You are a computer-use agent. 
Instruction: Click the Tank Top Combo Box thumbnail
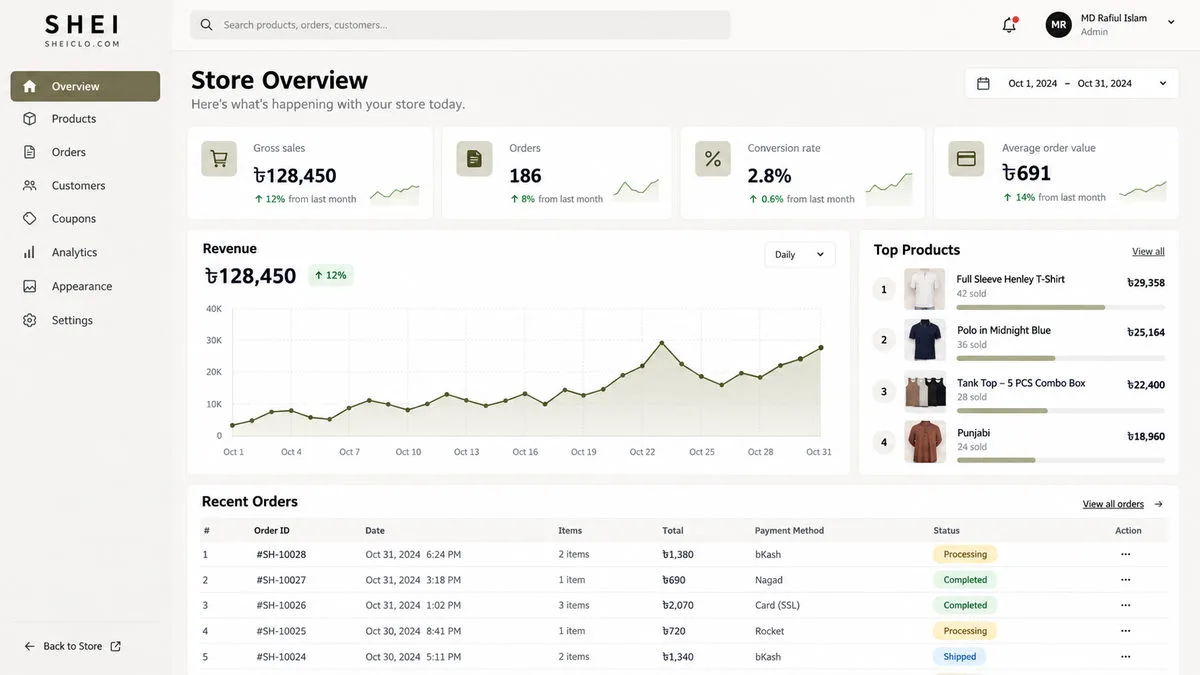click(925, 391)
